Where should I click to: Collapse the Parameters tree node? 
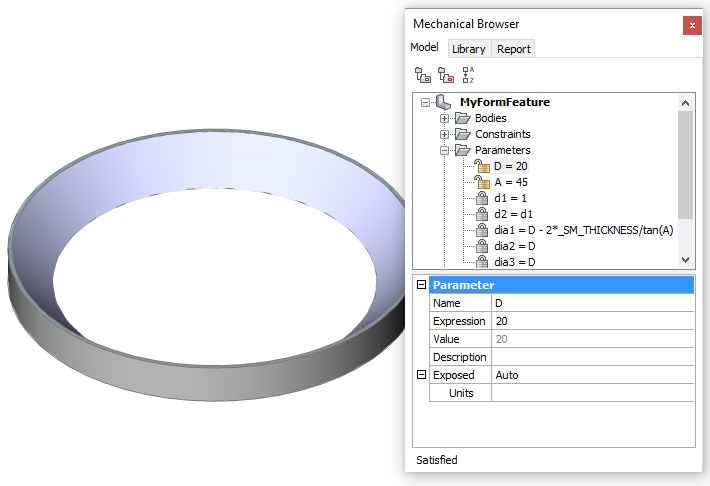[x=444, y=150]
